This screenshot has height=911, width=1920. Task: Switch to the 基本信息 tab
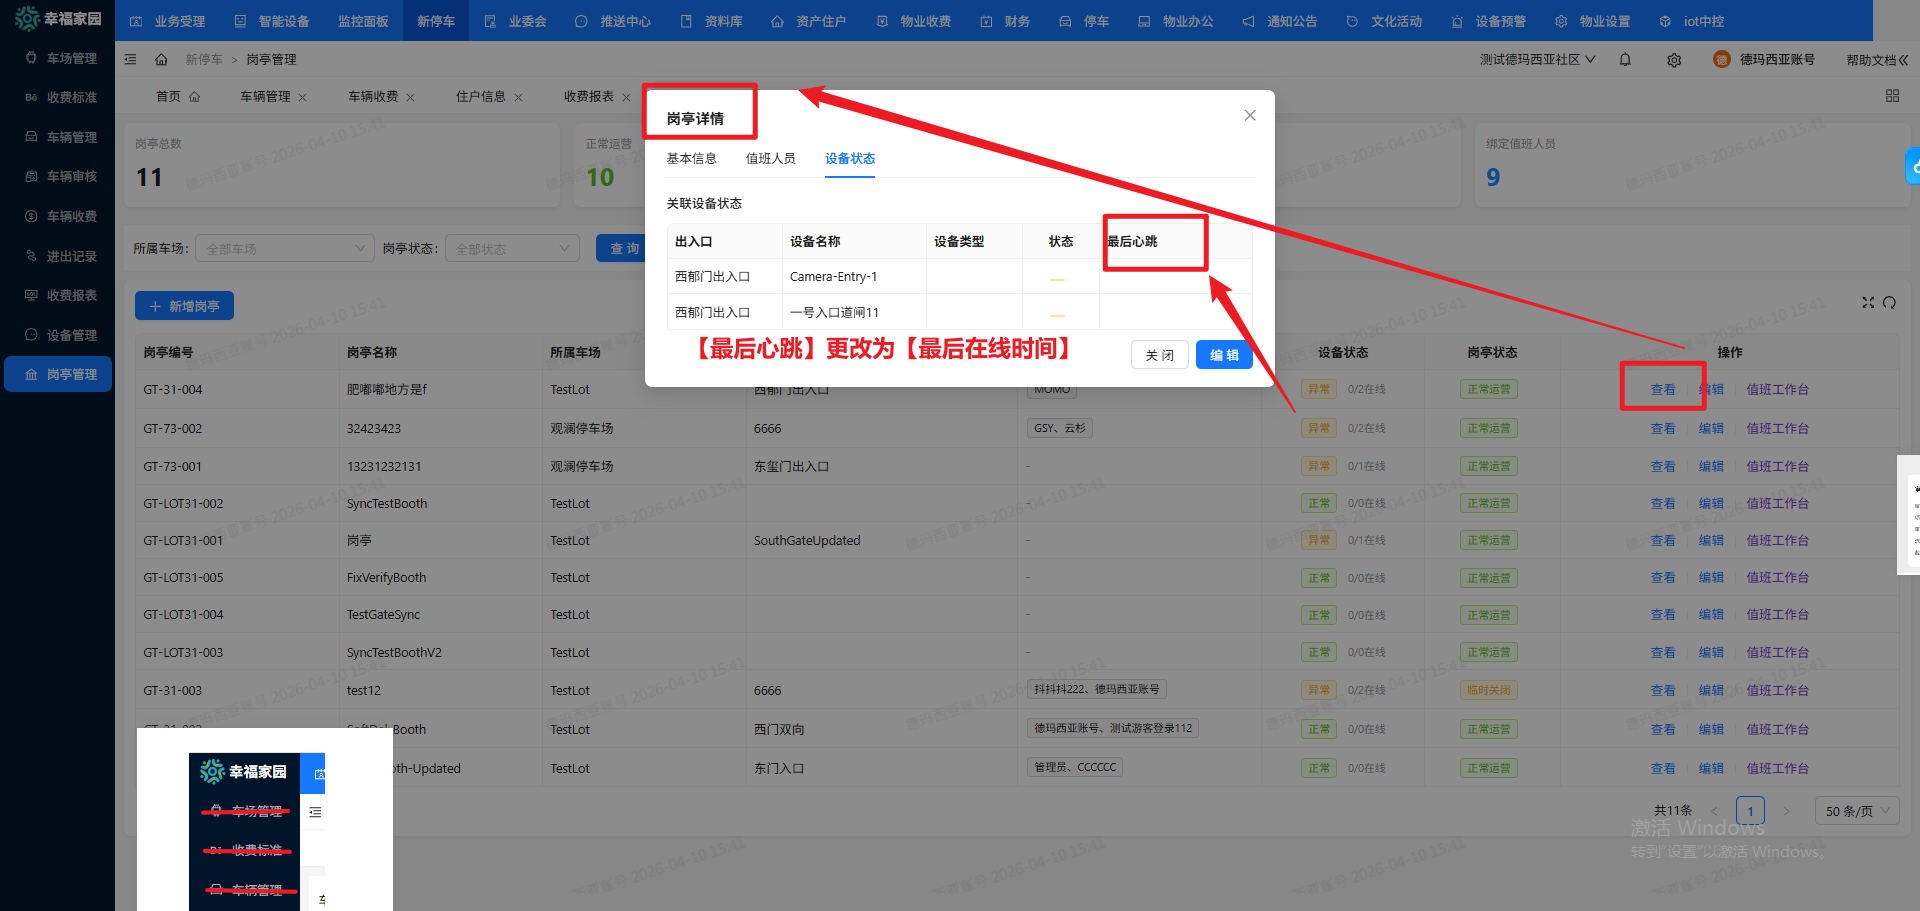691,159
